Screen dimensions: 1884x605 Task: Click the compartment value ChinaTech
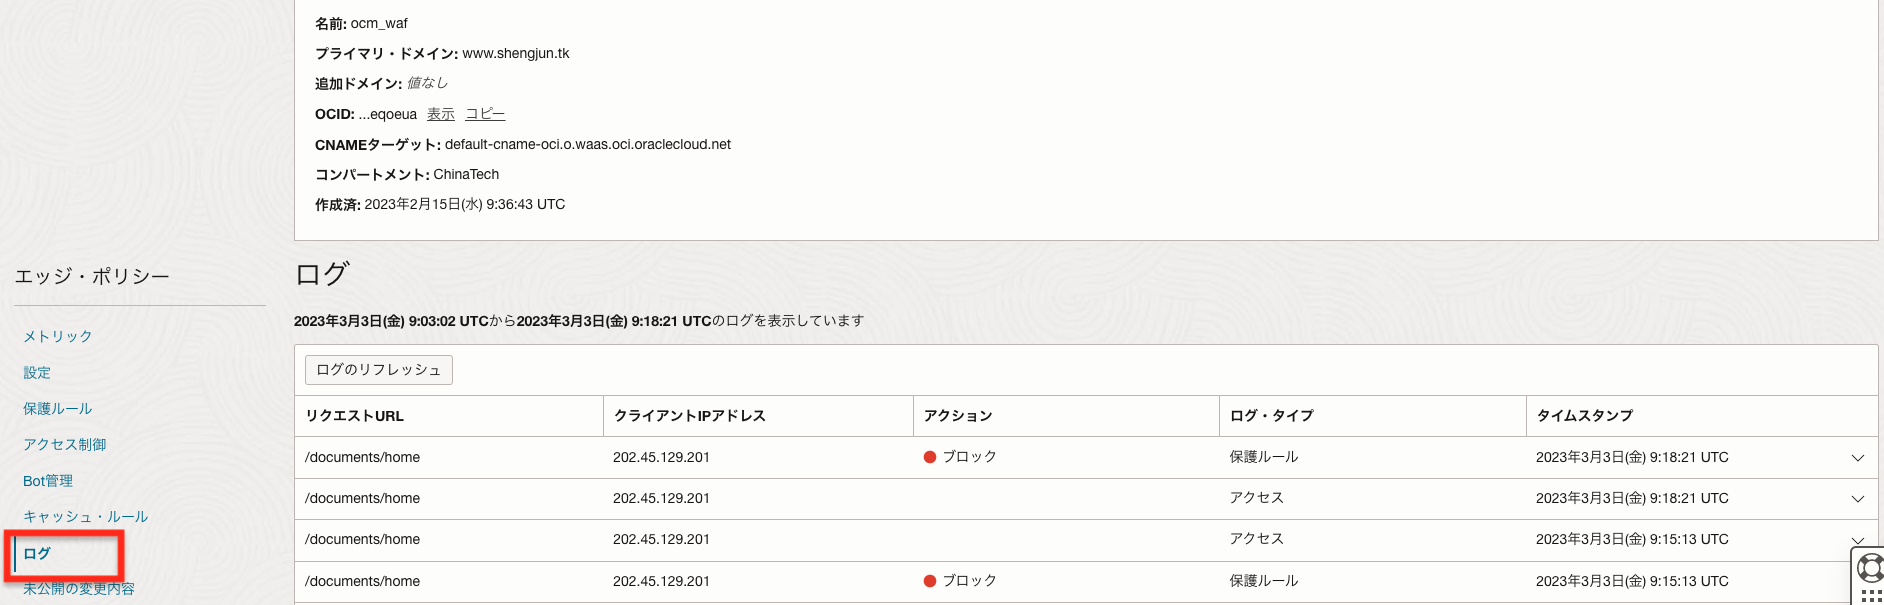466,174
